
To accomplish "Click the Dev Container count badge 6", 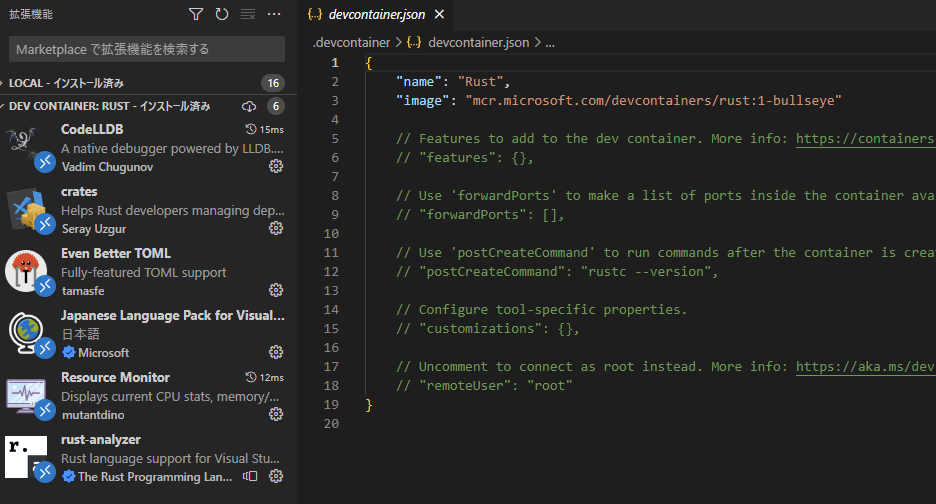I will point(275,106).
